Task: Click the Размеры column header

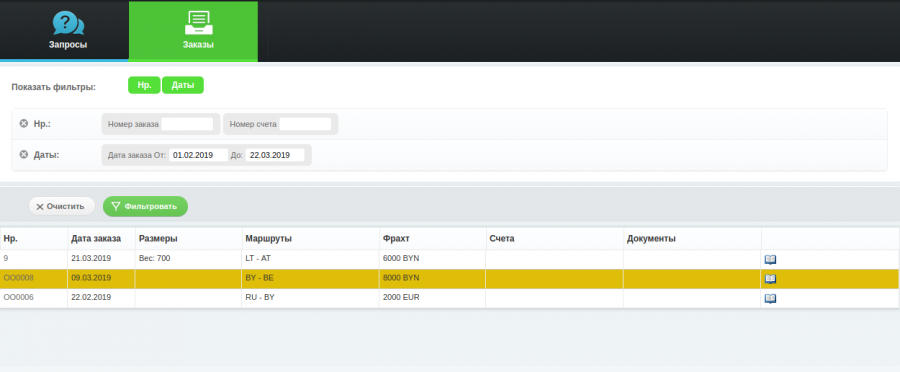Action: coord(188,238)
